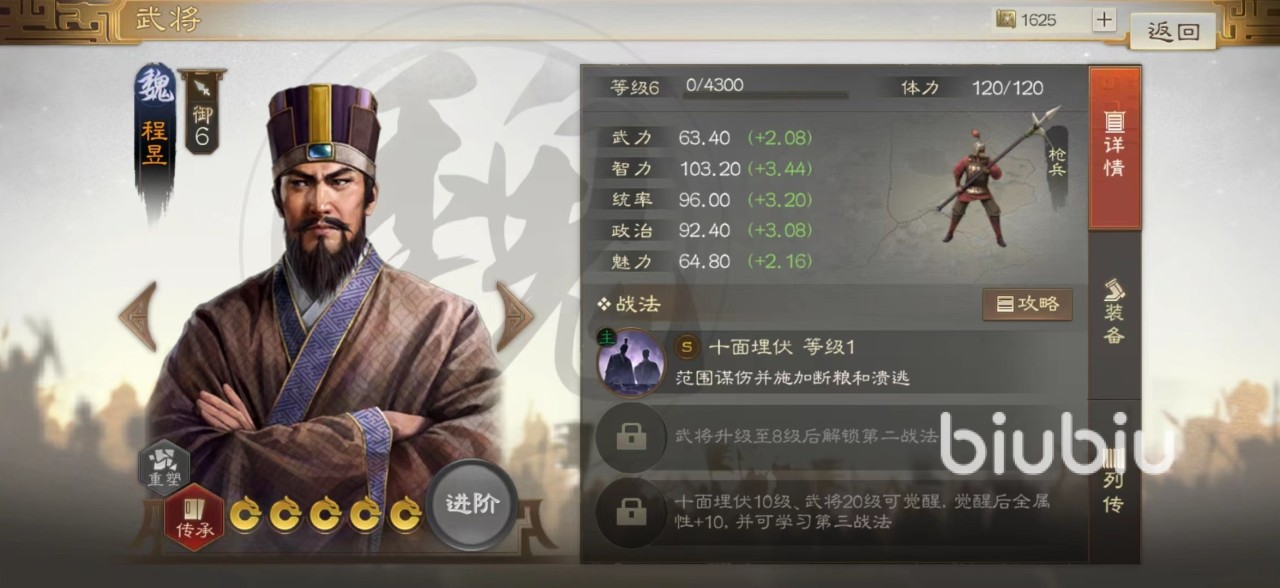This screenshot has width=1280, height=588.
Task: Open the 攻略 strategy guide button
Action: point(1027,304)
